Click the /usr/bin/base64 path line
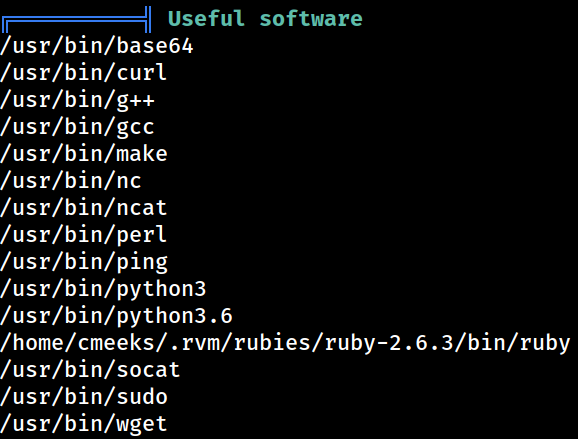 coord(97,46)
